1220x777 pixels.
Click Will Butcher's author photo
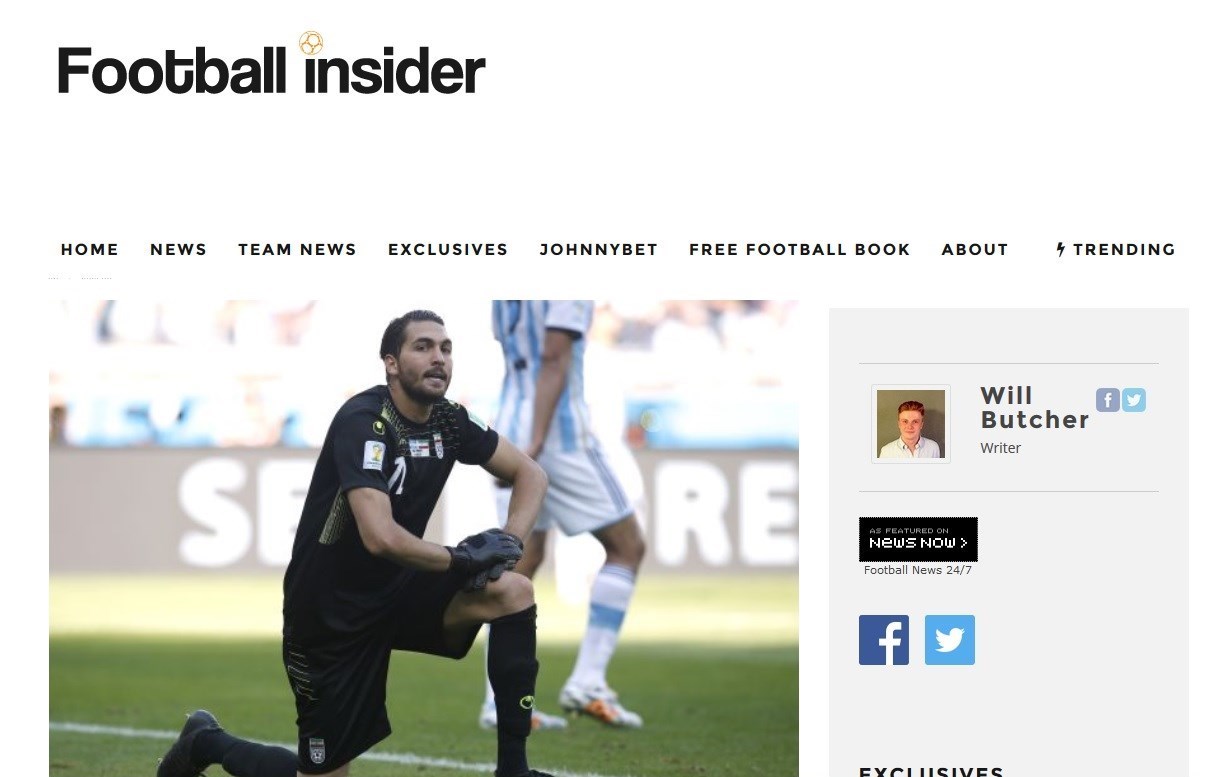click(x=911, y=424)
